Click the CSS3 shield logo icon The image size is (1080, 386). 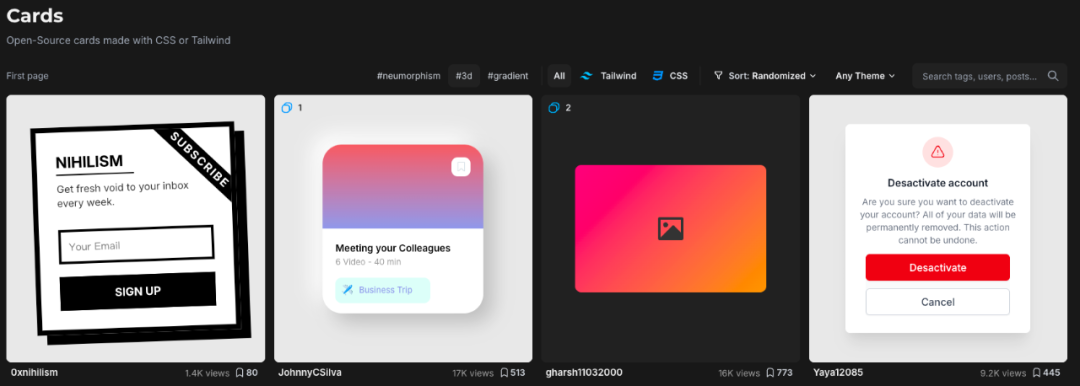658,76
